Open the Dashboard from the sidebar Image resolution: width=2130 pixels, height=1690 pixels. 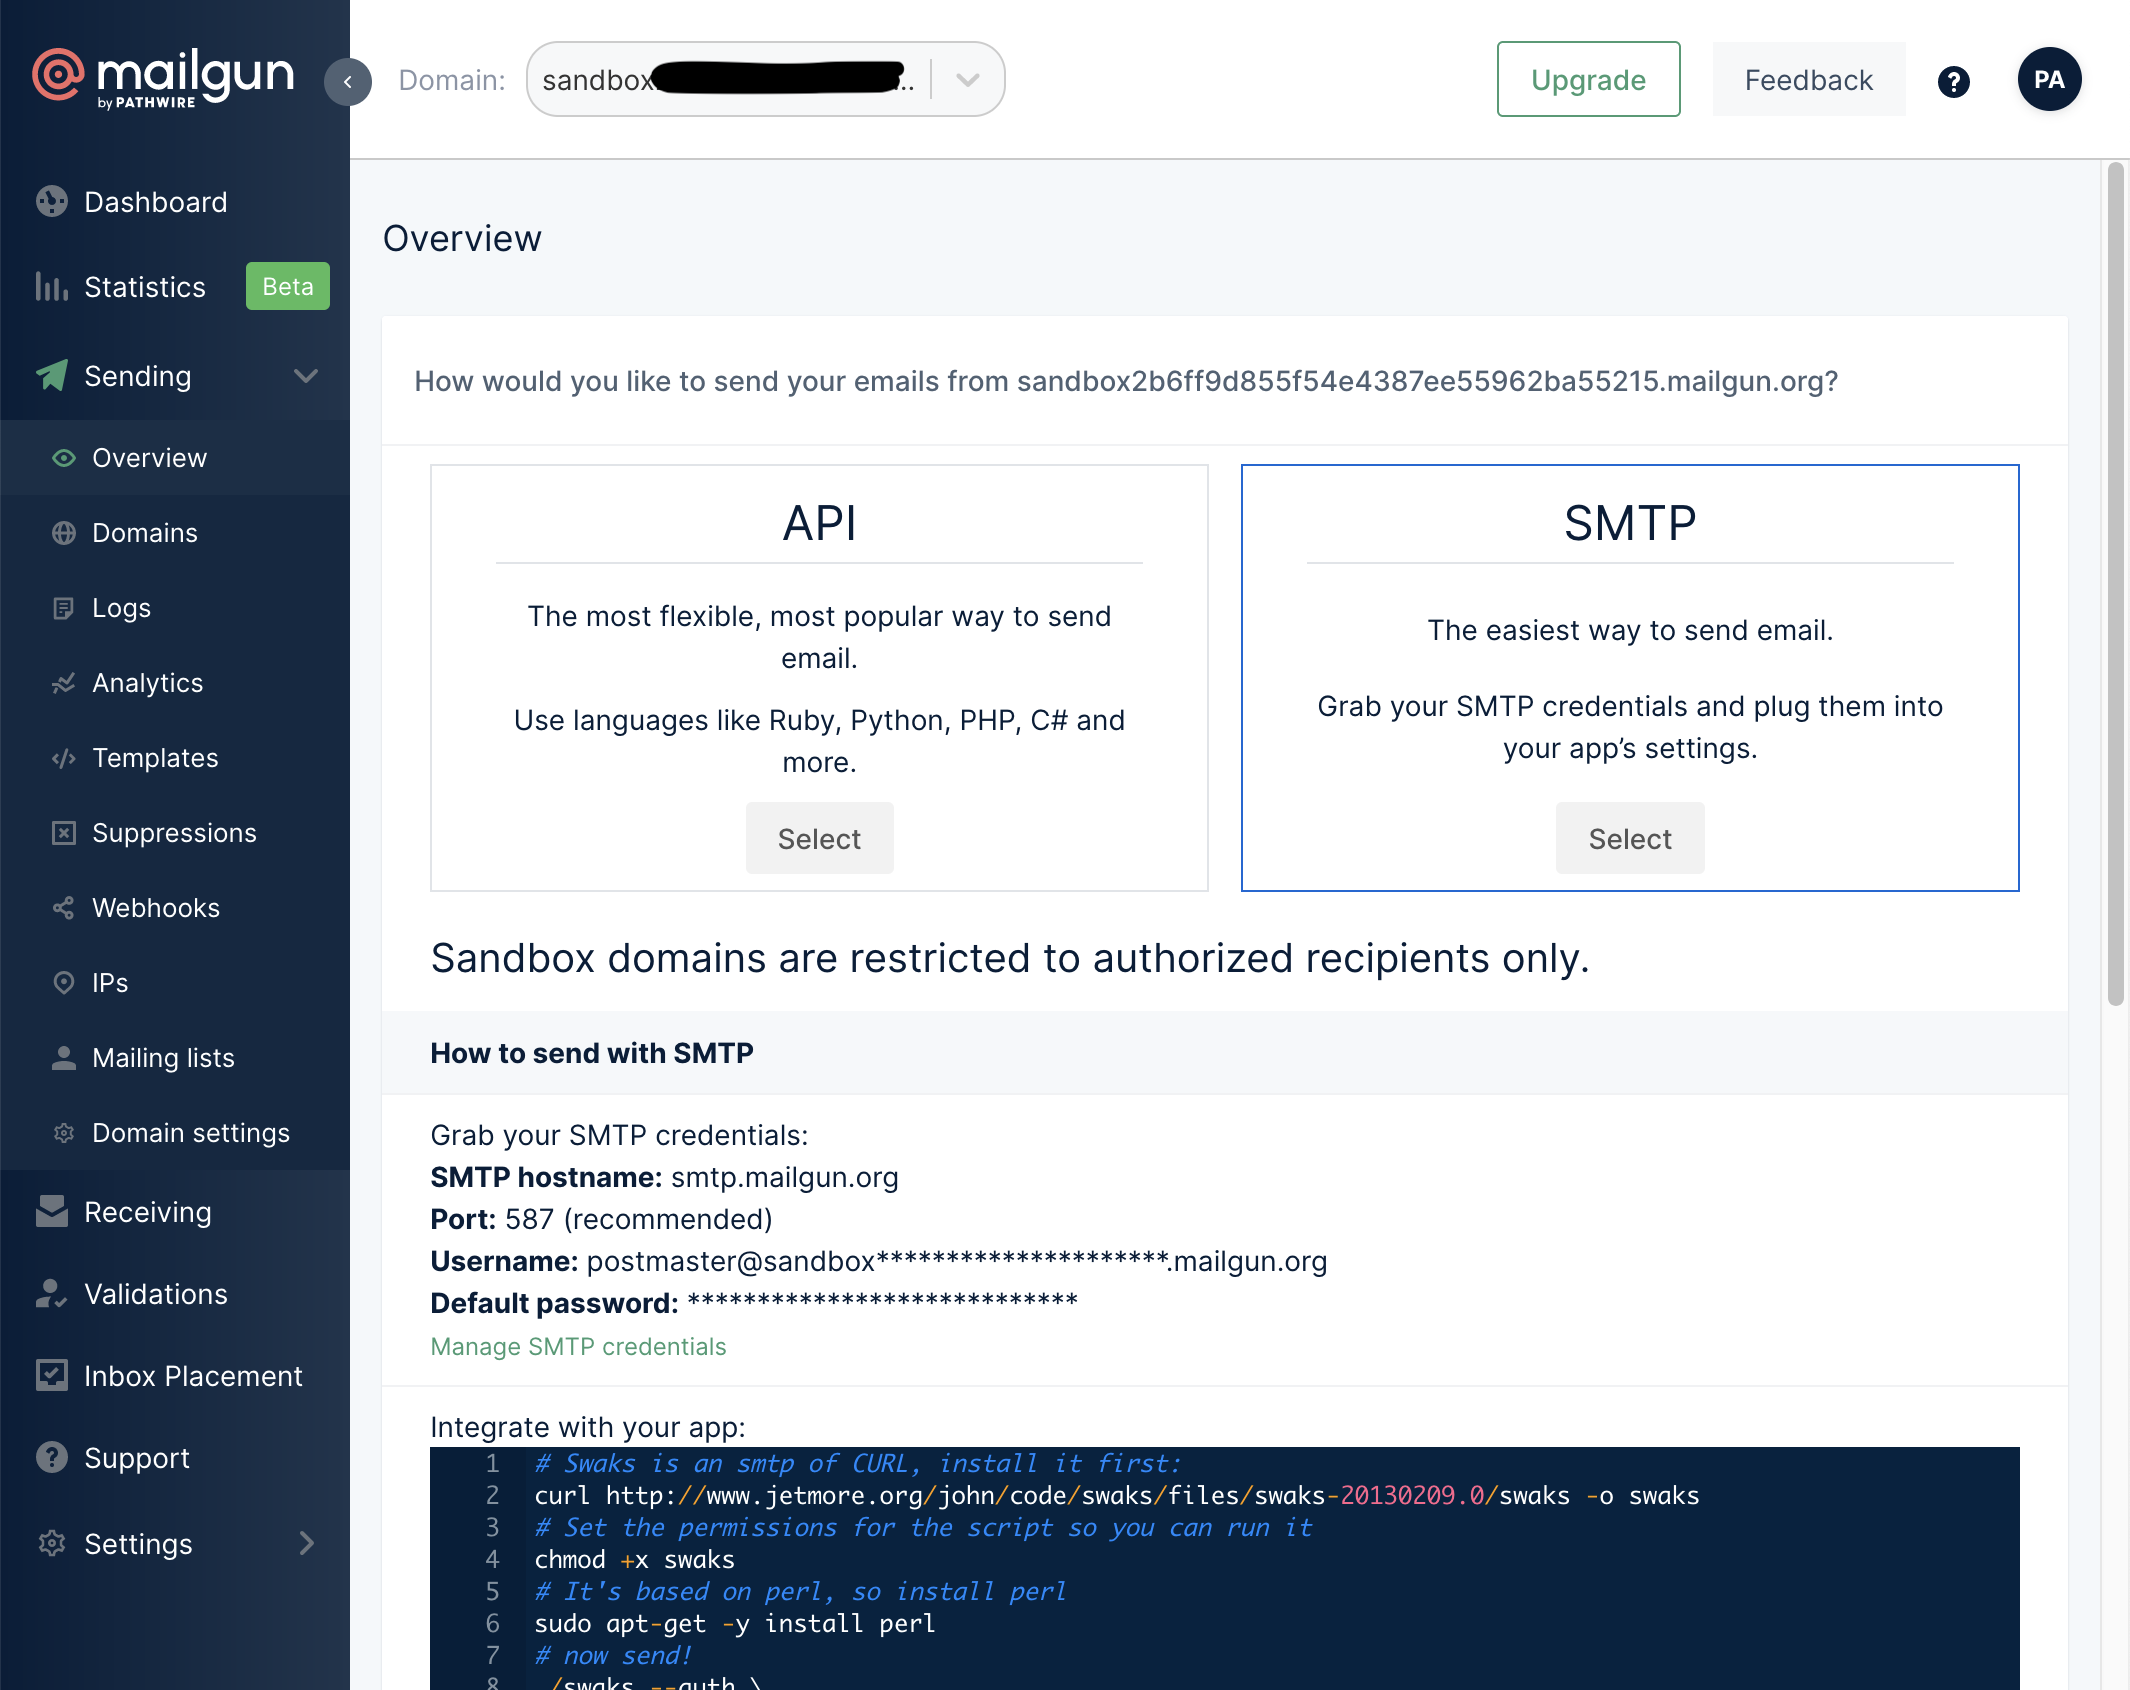pyautogui.click(x=155, y=201)
